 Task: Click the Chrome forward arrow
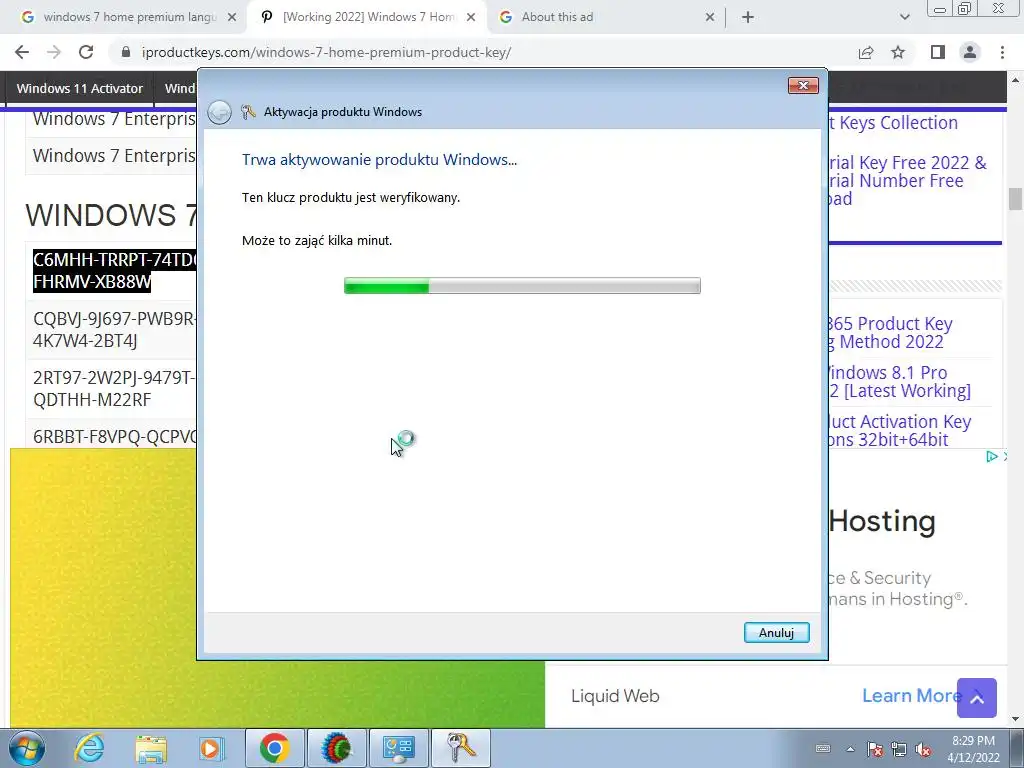(x=54, y=52)
